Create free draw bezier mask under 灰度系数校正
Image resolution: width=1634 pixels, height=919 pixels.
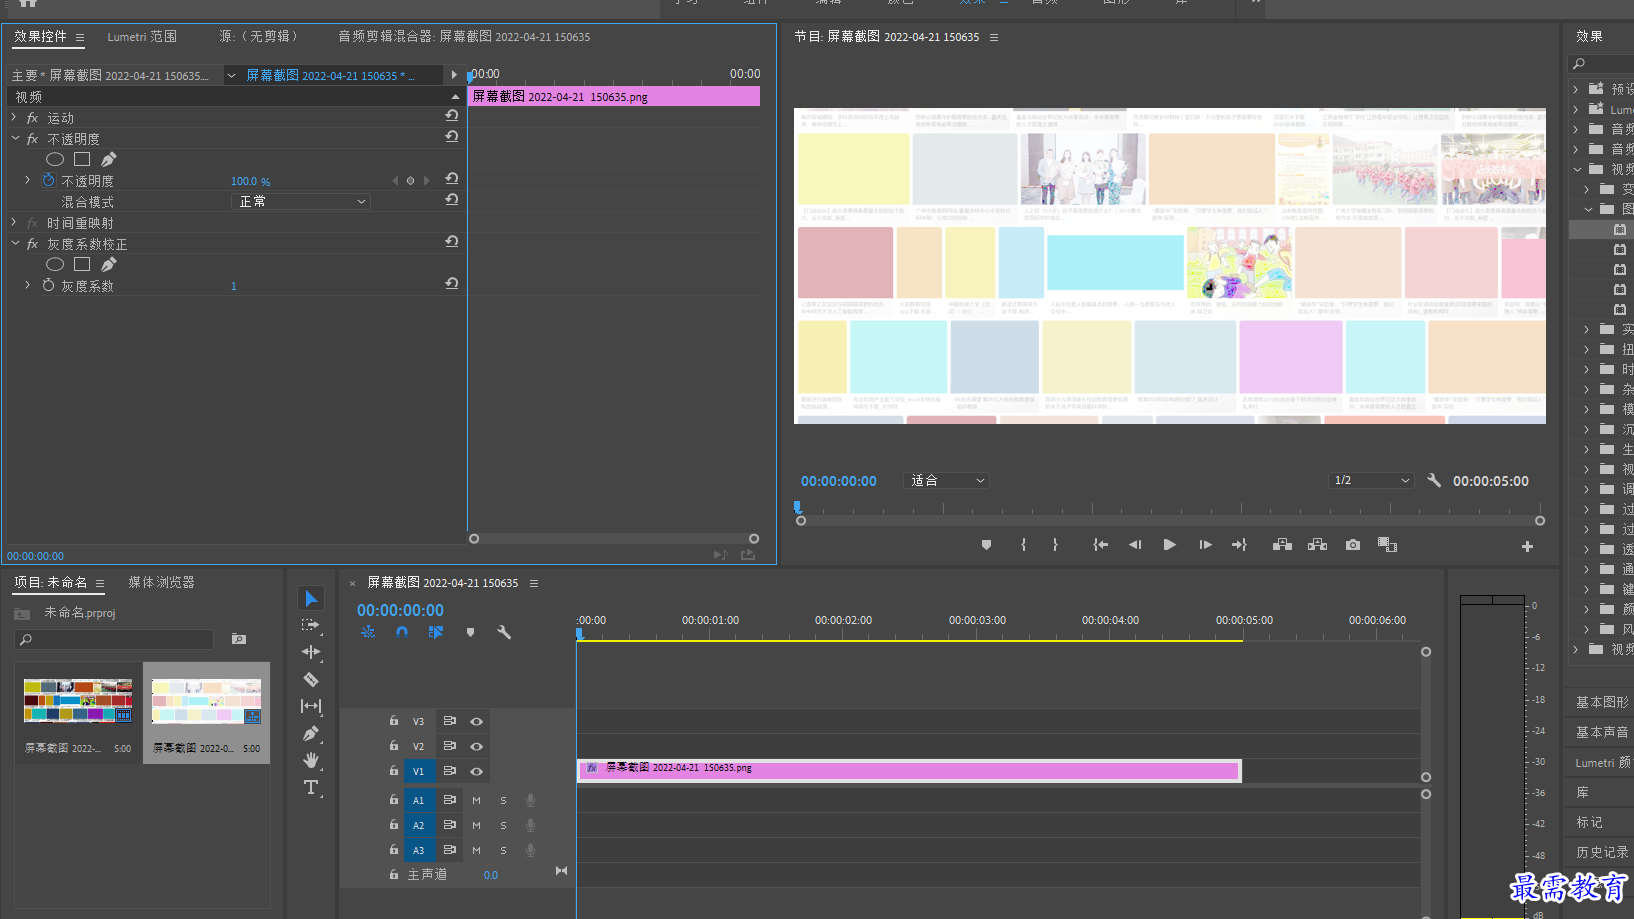(x=109, y=264)
